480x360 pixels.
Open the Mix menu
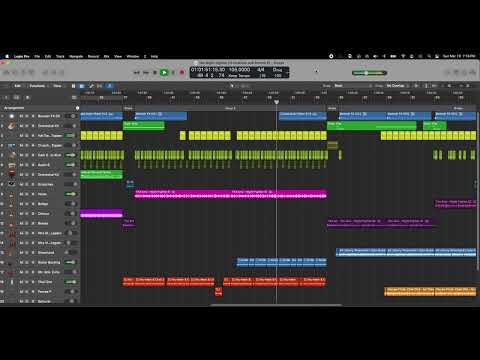point(106,56)
